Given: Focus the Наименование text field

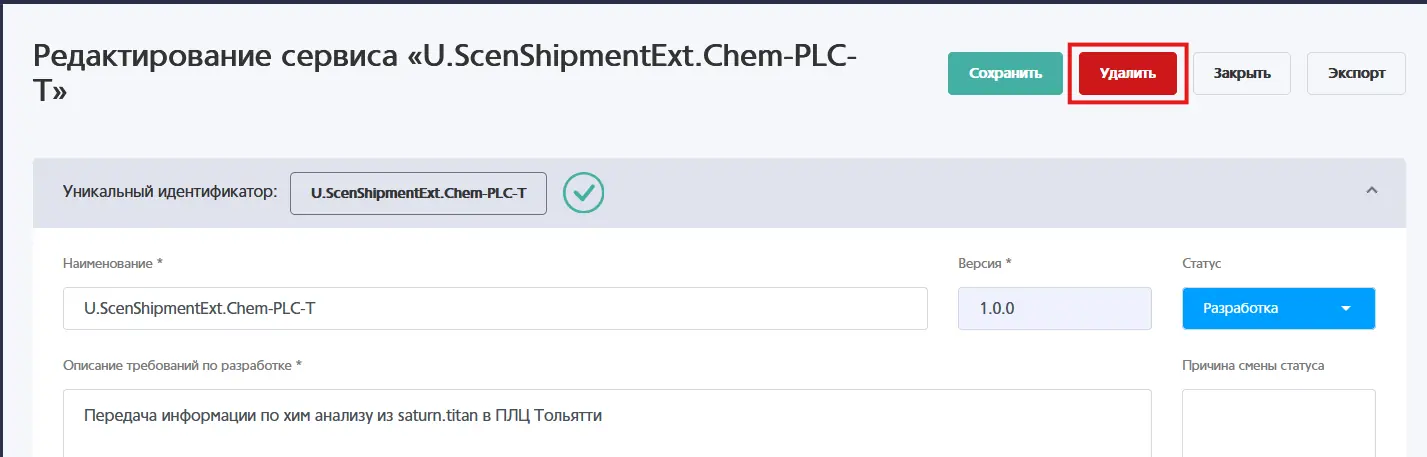Looking at the screenshot, I should [495, 308].
